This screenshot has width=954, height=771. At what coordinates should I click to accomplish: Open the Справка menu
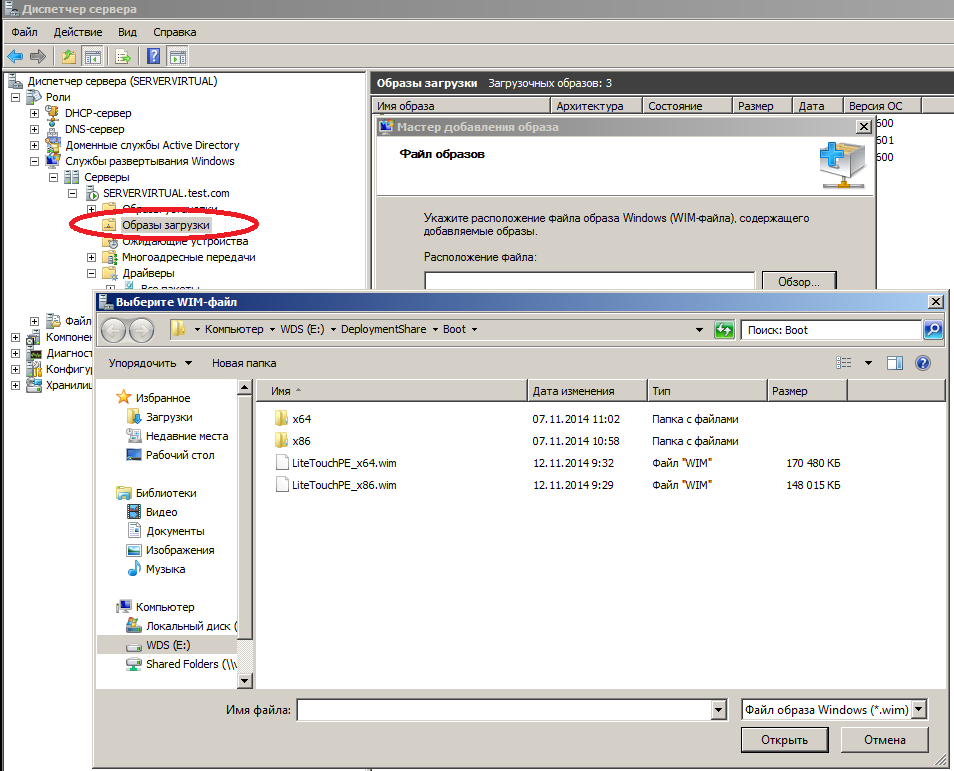click(175, 32)
